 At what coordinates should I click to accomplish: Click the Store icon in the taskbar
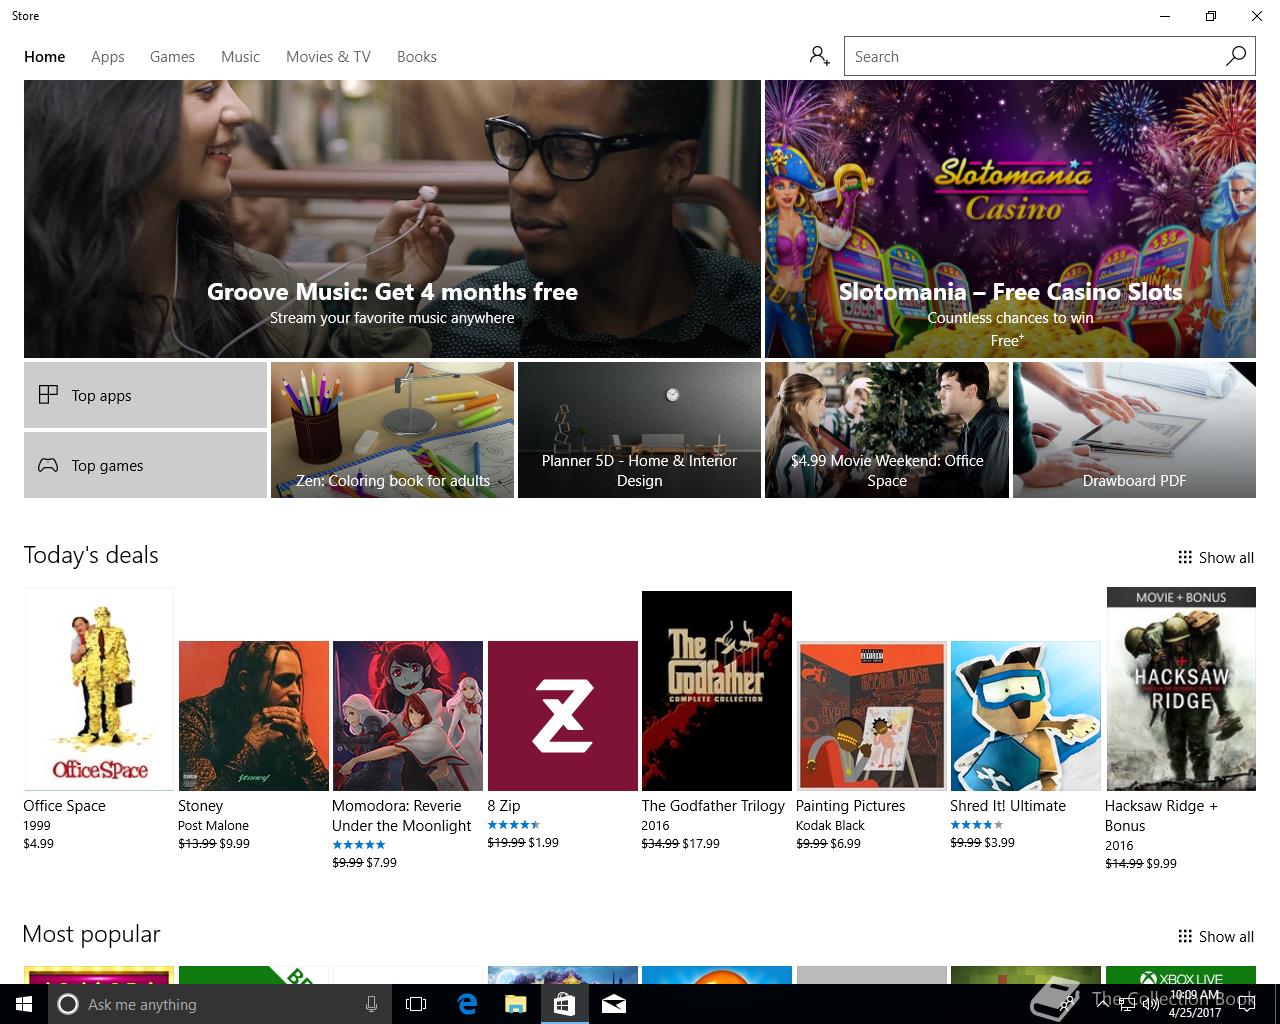pyautogui.click(x=564, y=1004)
